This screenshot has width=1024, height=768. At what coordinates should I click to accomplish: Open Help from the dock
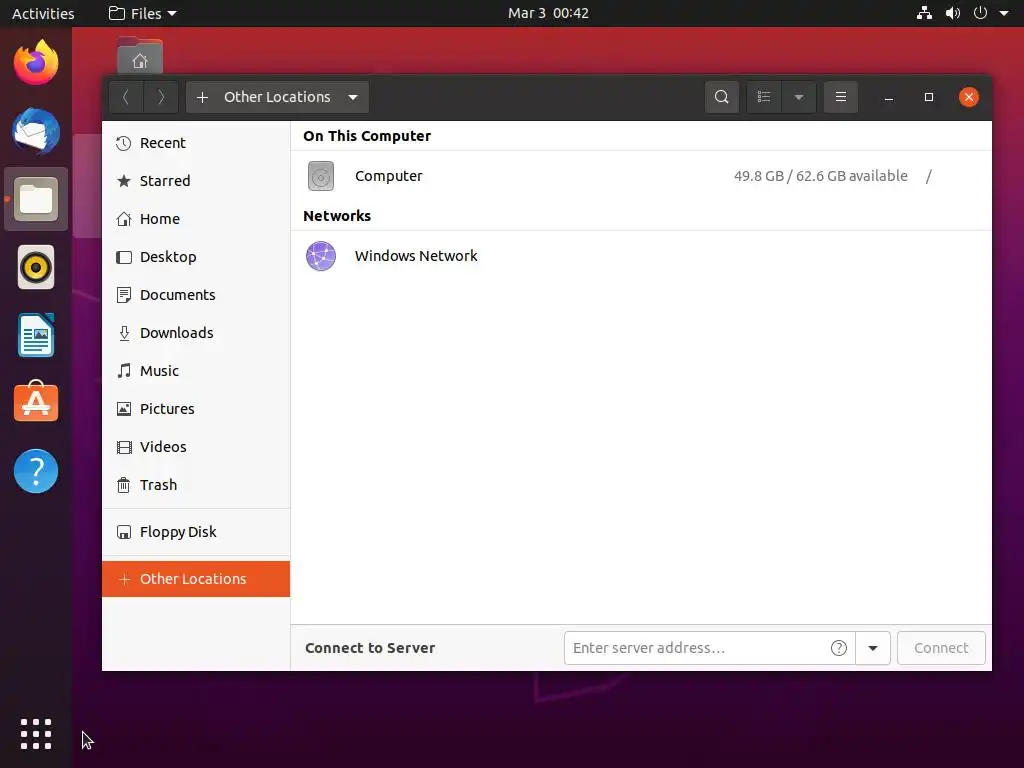tap(36, 471)
